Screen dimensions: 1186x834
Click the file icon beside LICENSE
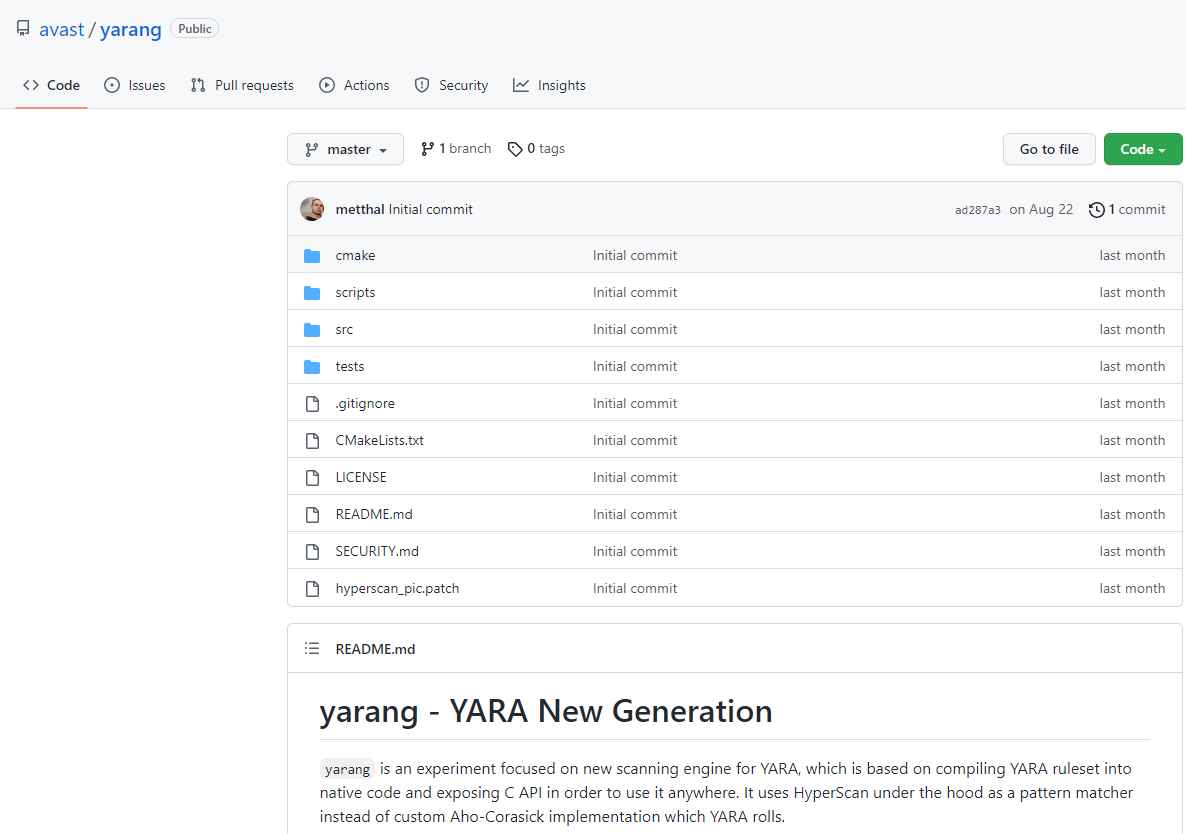click(312, 477)
